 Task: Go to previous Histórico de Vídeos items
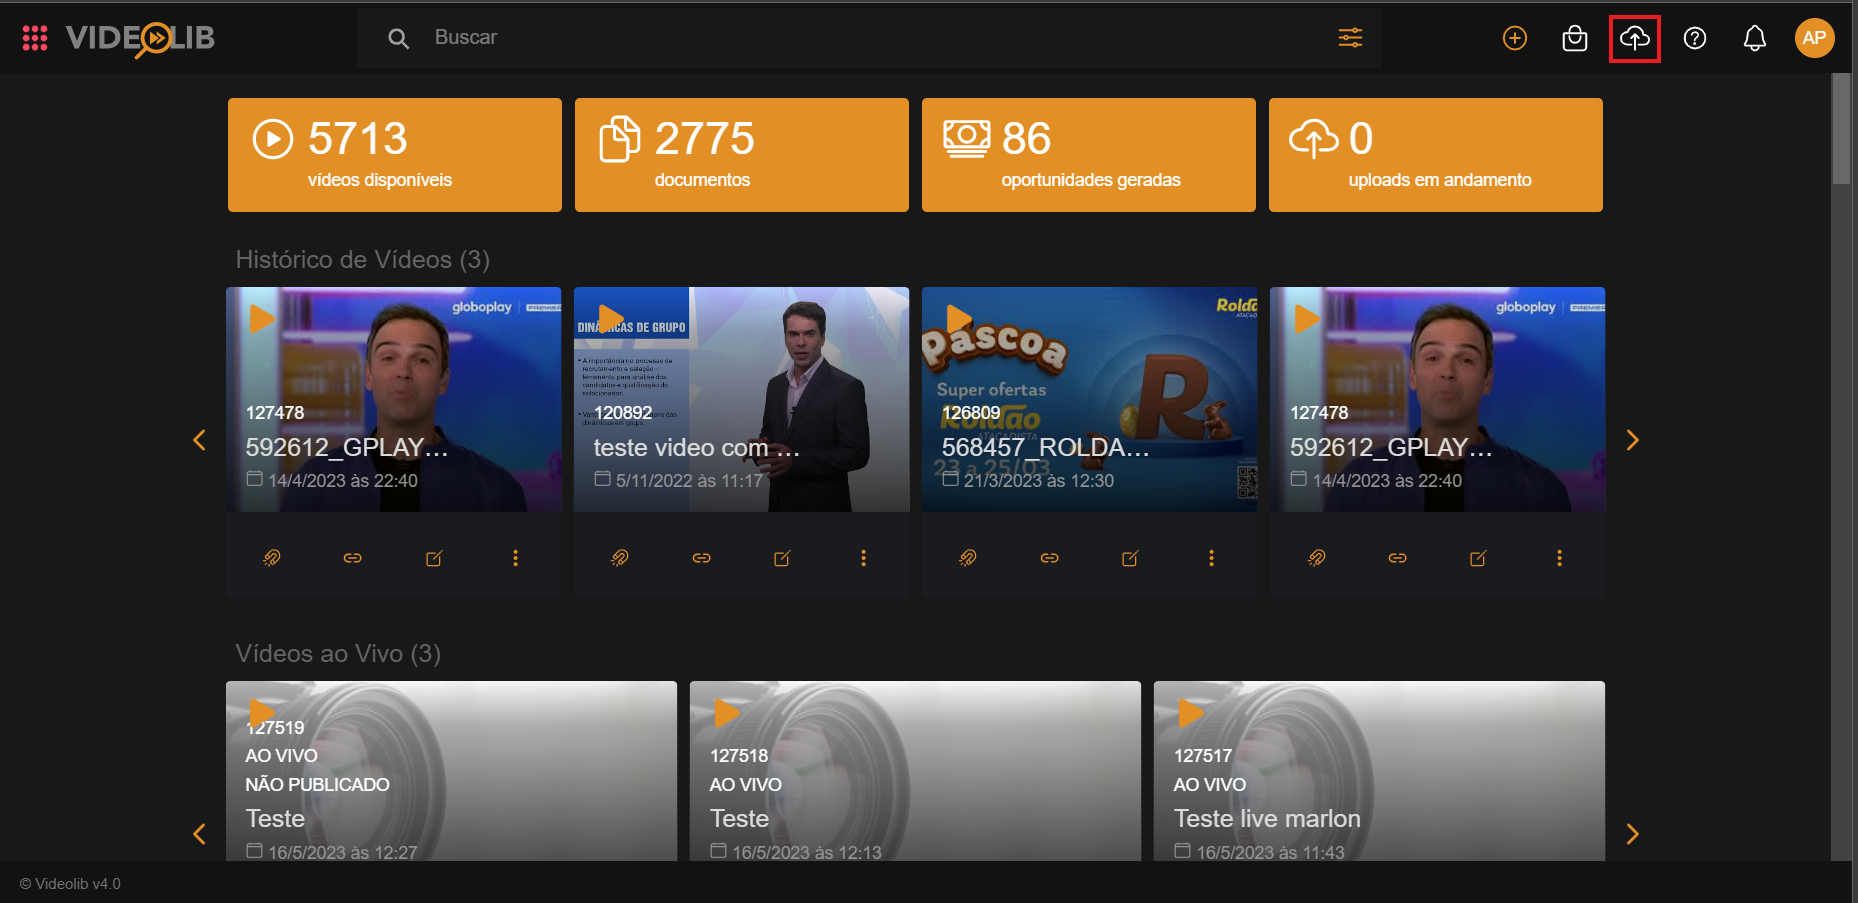click(x=199, y=440)
